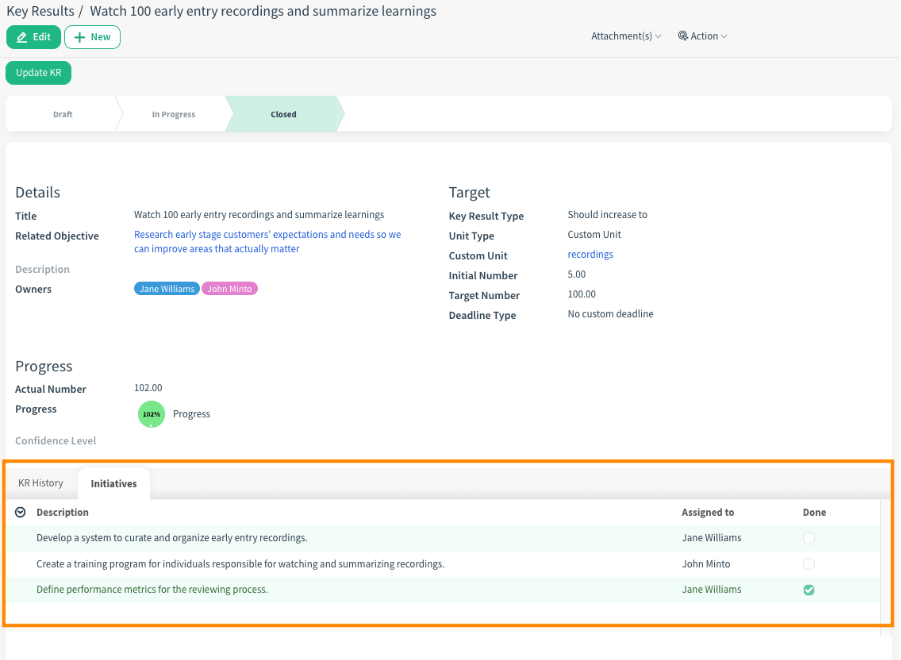Open the related objective link
This screenshot has width=901, height=660.
click(x=267, y=242)
